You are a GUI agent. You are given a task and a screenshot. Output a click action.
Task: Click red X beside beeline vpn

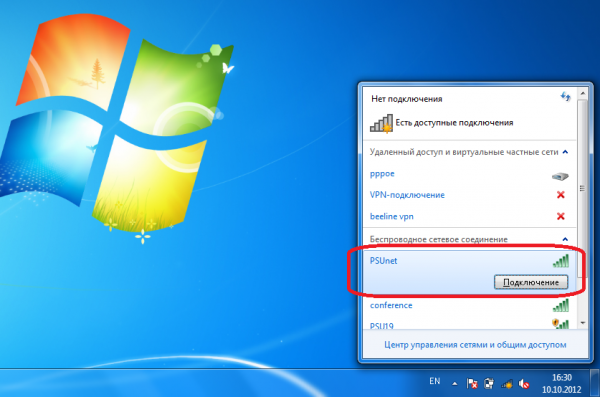[561, 216]
